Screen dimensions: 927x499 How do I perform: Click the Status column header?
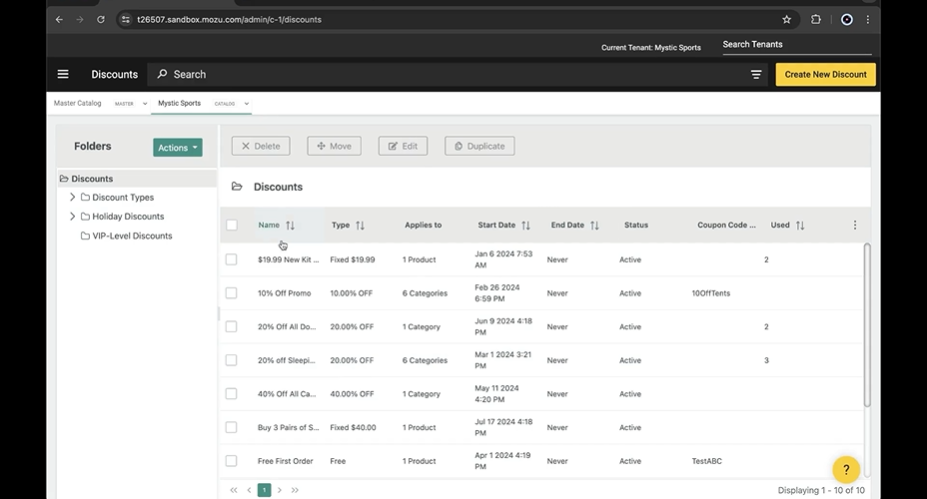636,225
